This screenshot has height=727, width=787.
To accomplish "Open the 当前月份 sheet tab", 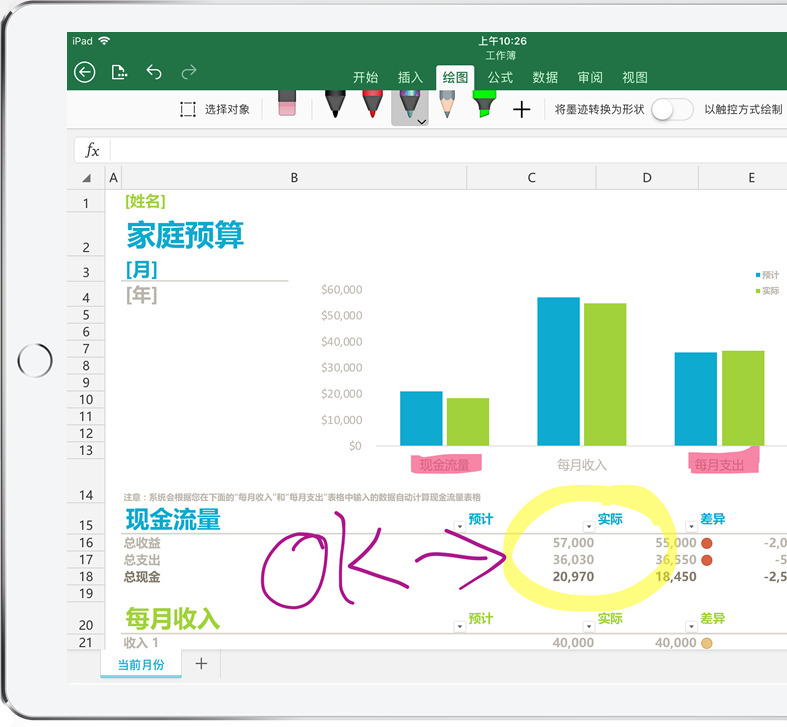I will tap(141, 664).
